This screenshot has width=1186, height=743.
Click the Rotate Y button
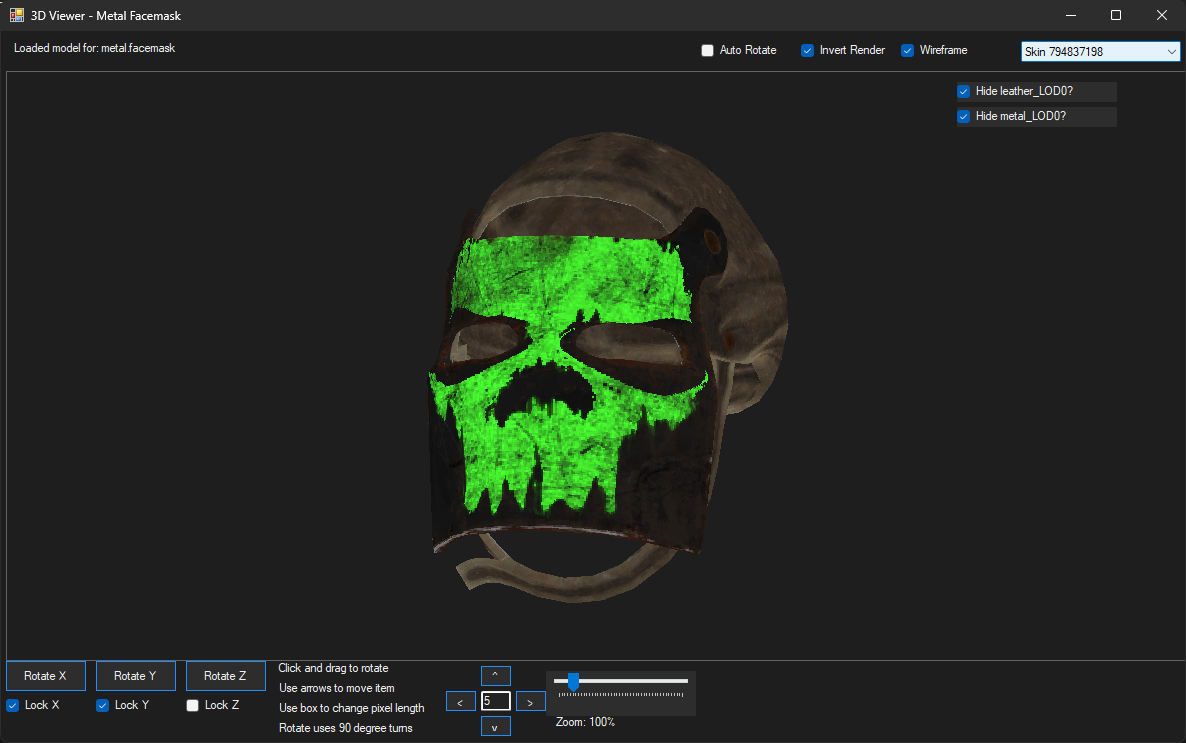pos(135,676)
